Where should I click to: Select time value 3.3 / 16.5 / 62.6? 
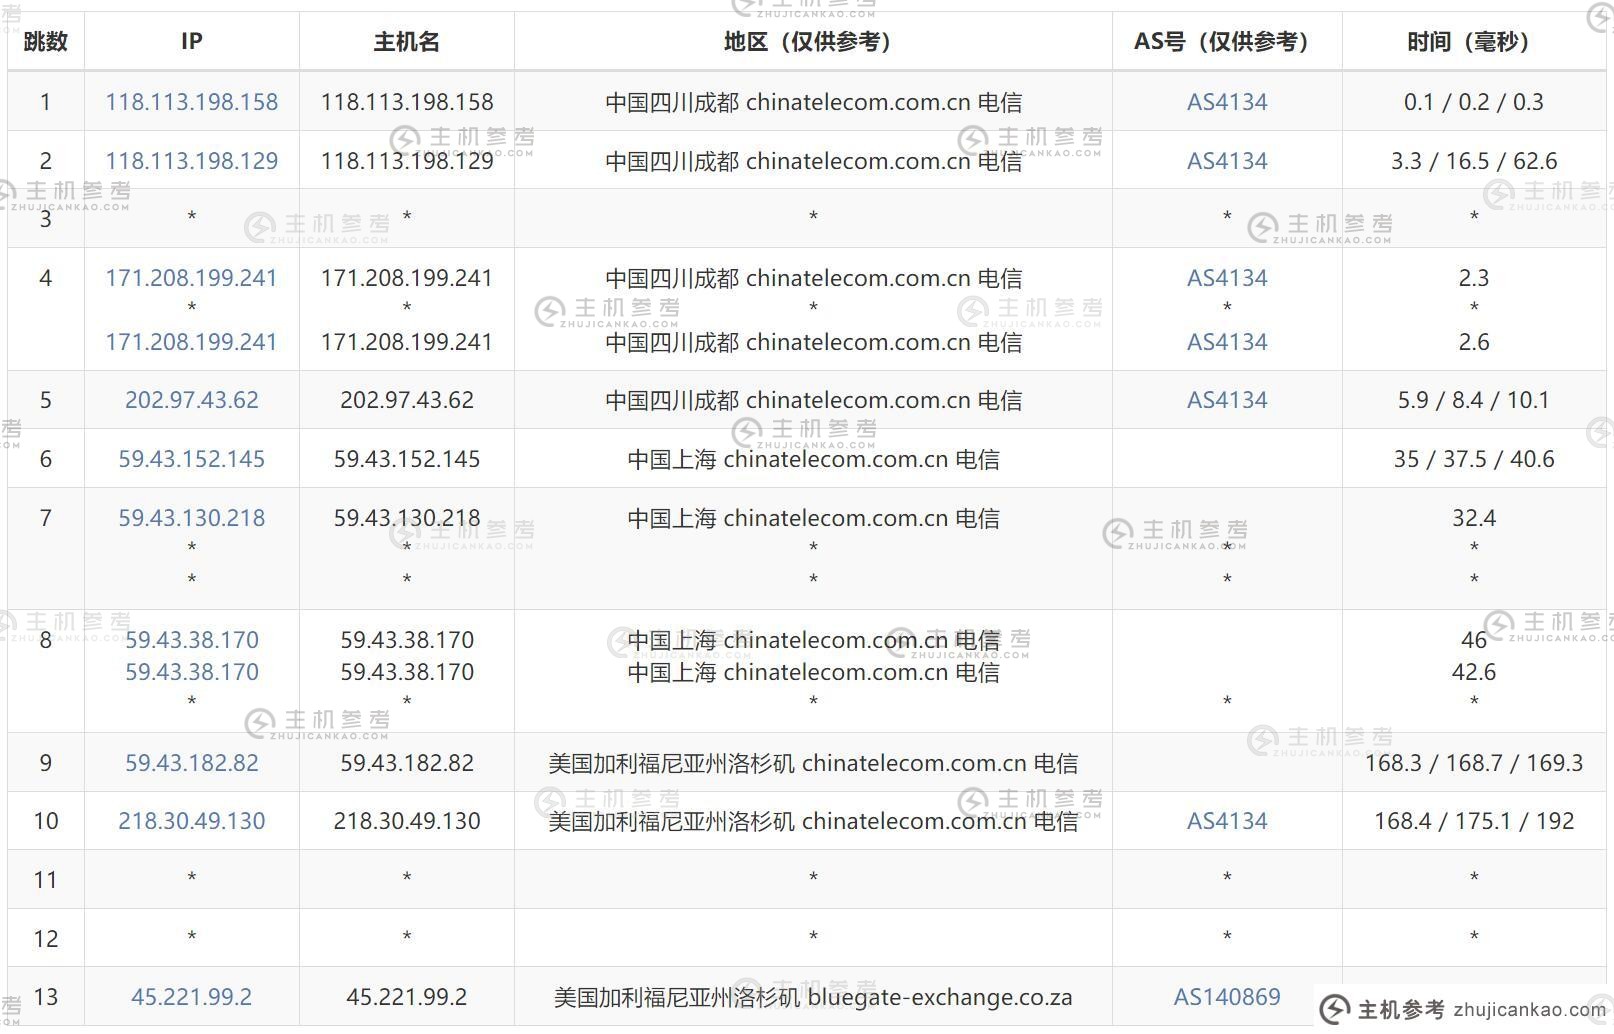1474,161
